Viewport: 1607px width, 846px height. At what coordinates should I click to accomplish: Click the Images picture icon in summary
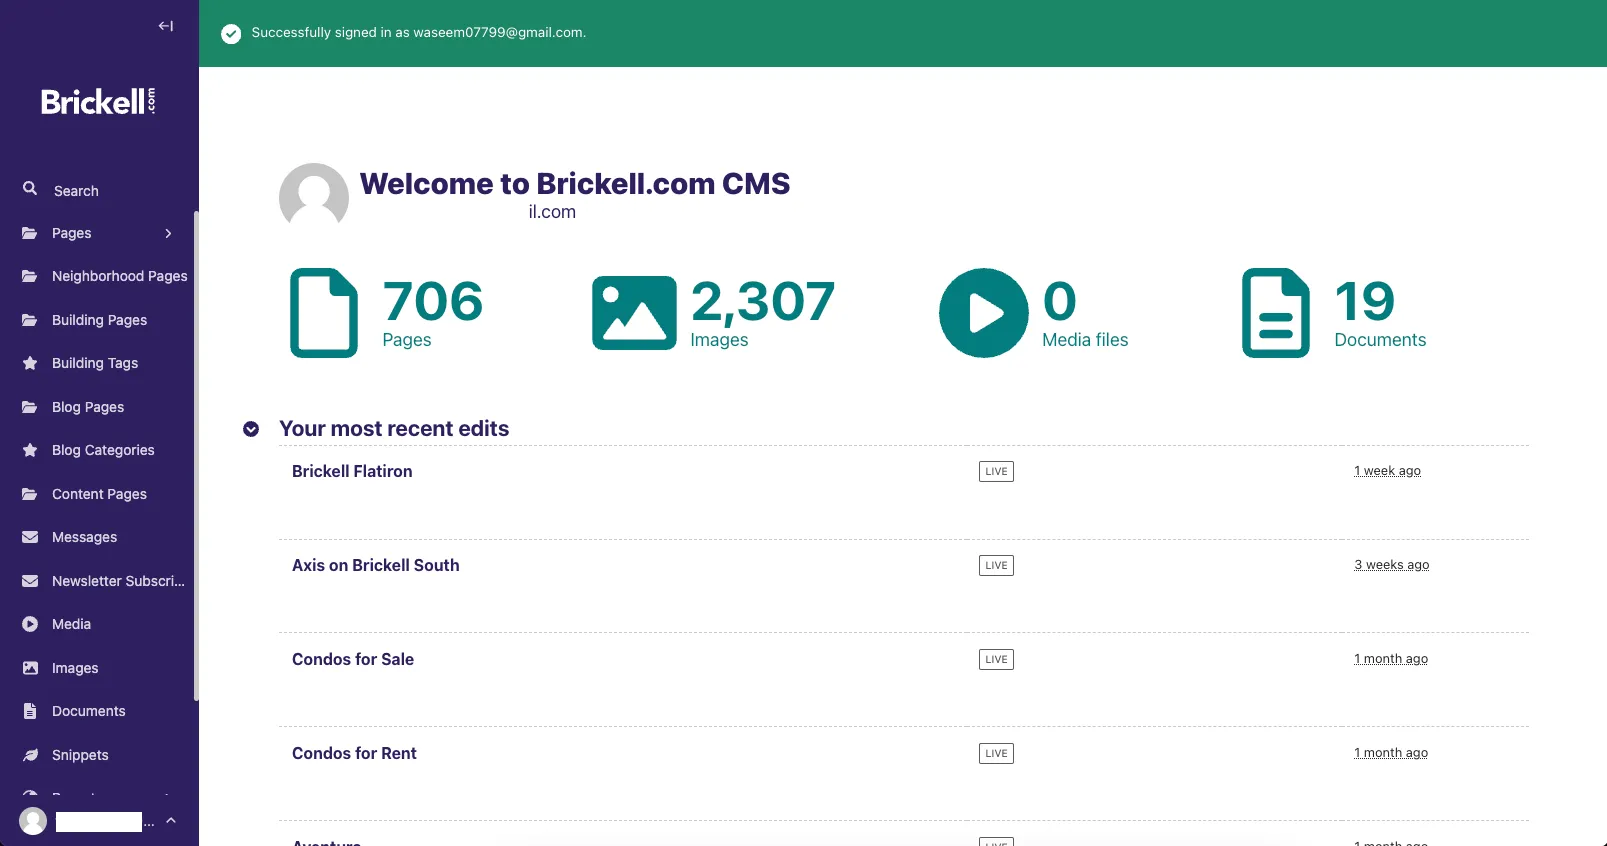634,313
